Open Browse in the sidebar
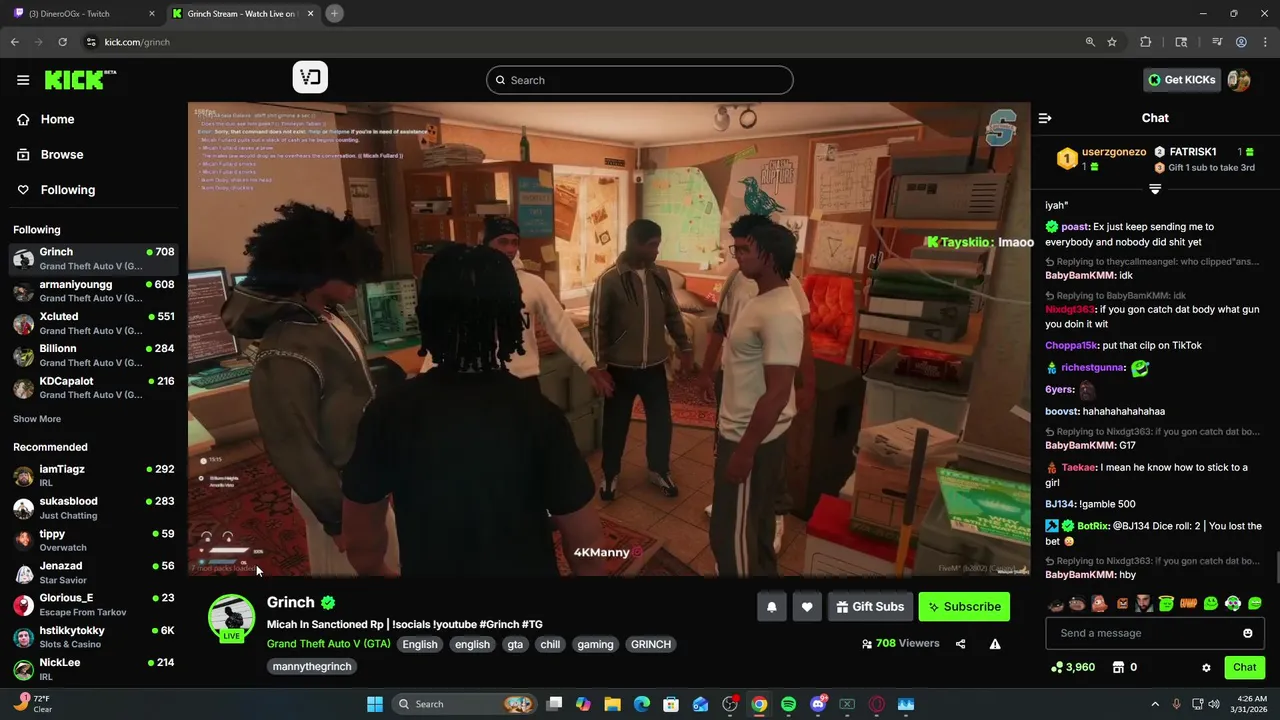This screenshot has width=1280, height=720. [x=61, y=155]
